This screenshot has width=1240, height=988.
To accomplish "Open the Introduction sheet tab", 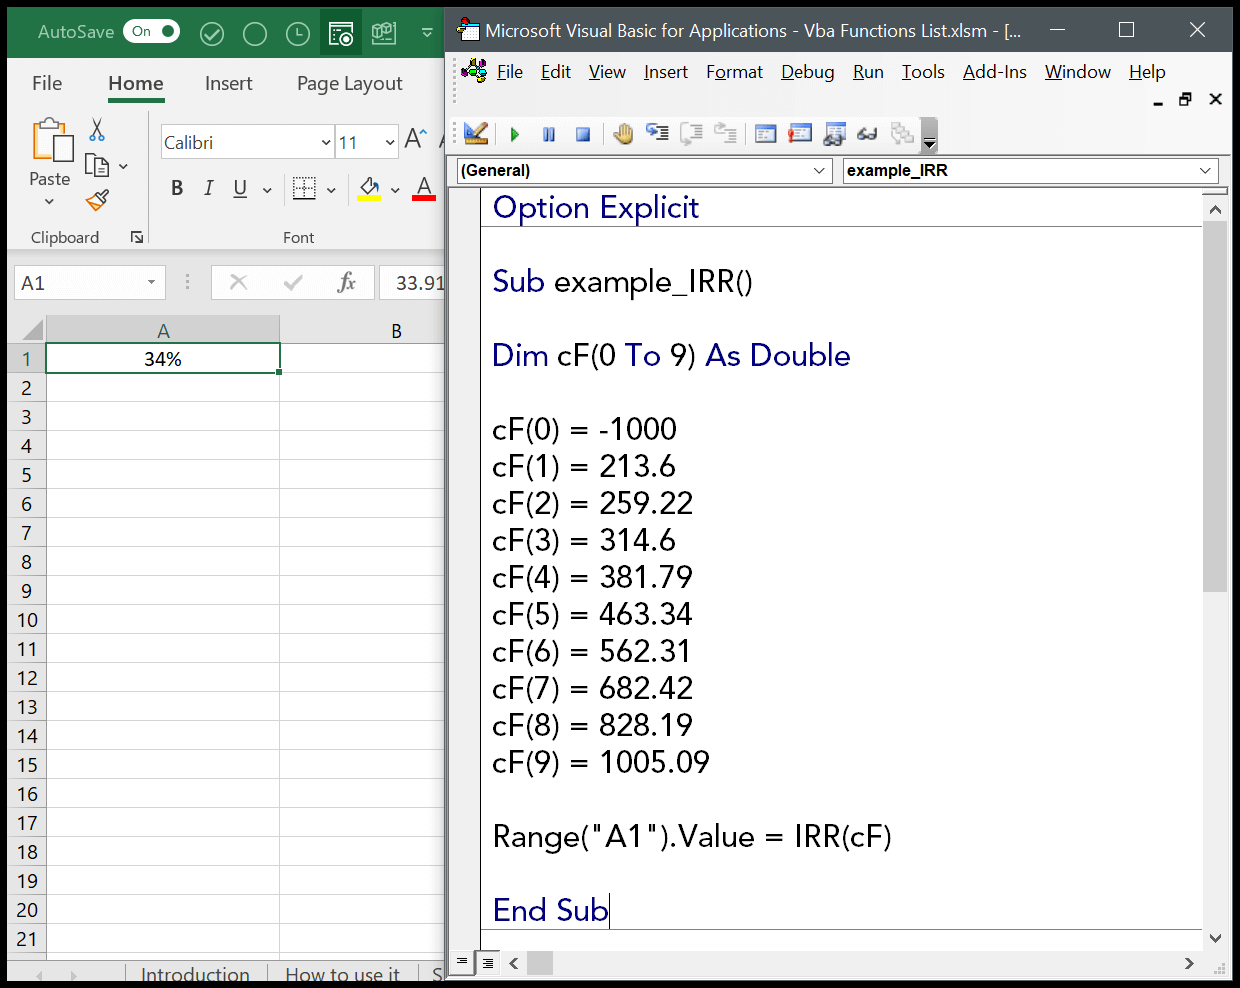I will 195,974.
